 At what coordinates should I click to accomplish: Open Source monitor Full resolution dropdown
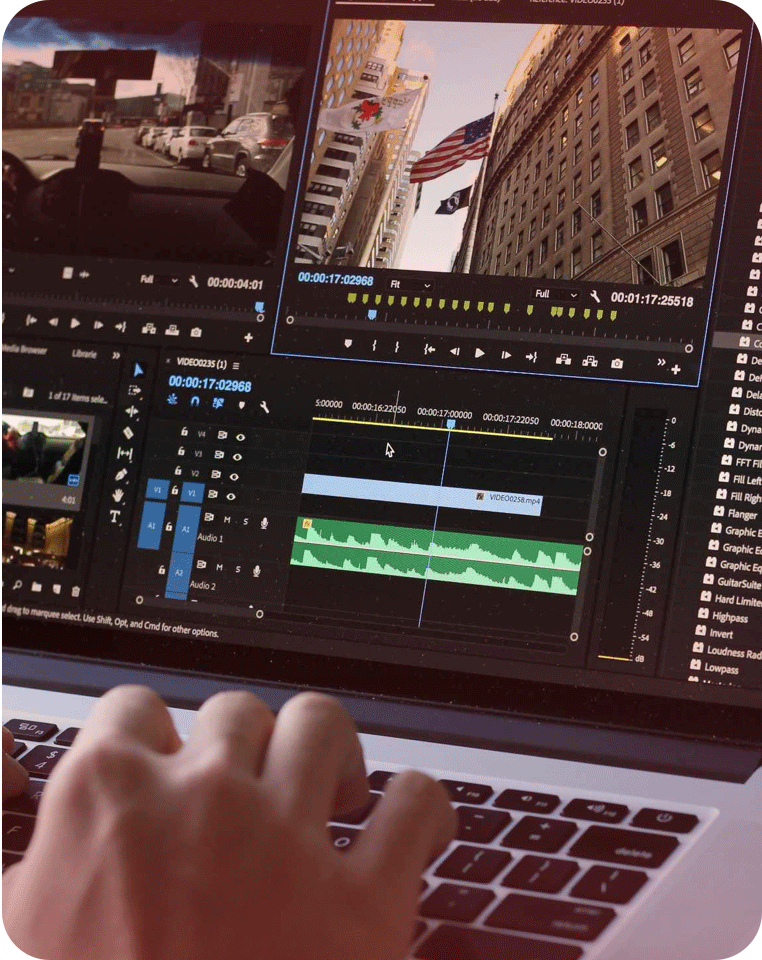159,281
